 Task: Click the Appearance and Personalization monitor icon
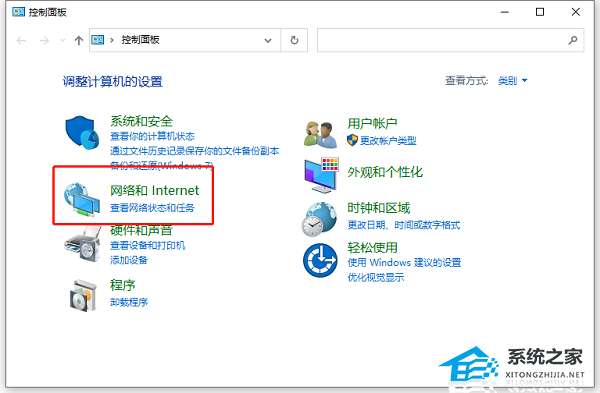pyautogui.click(x=321, y=175)
